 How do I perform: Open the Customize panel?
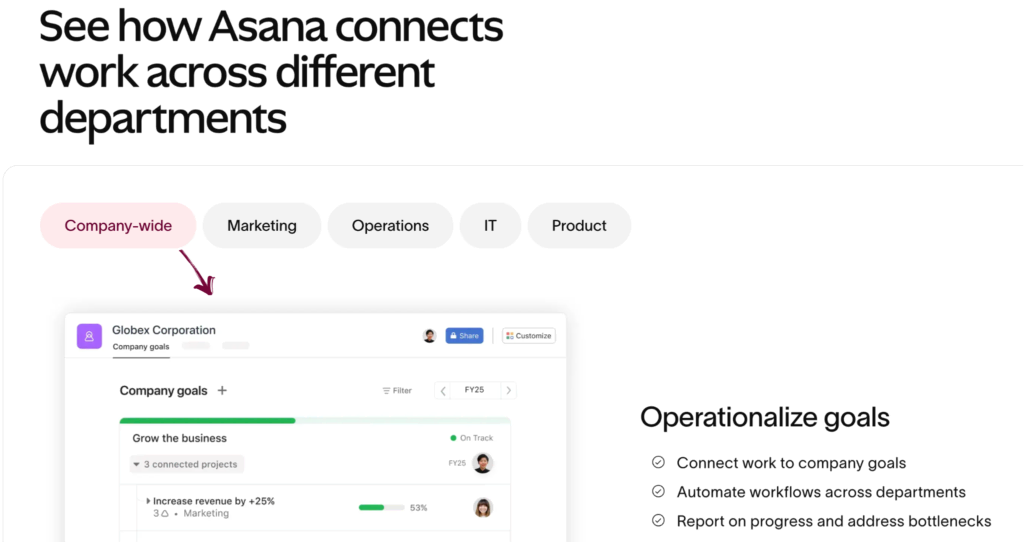click(528, 336)
